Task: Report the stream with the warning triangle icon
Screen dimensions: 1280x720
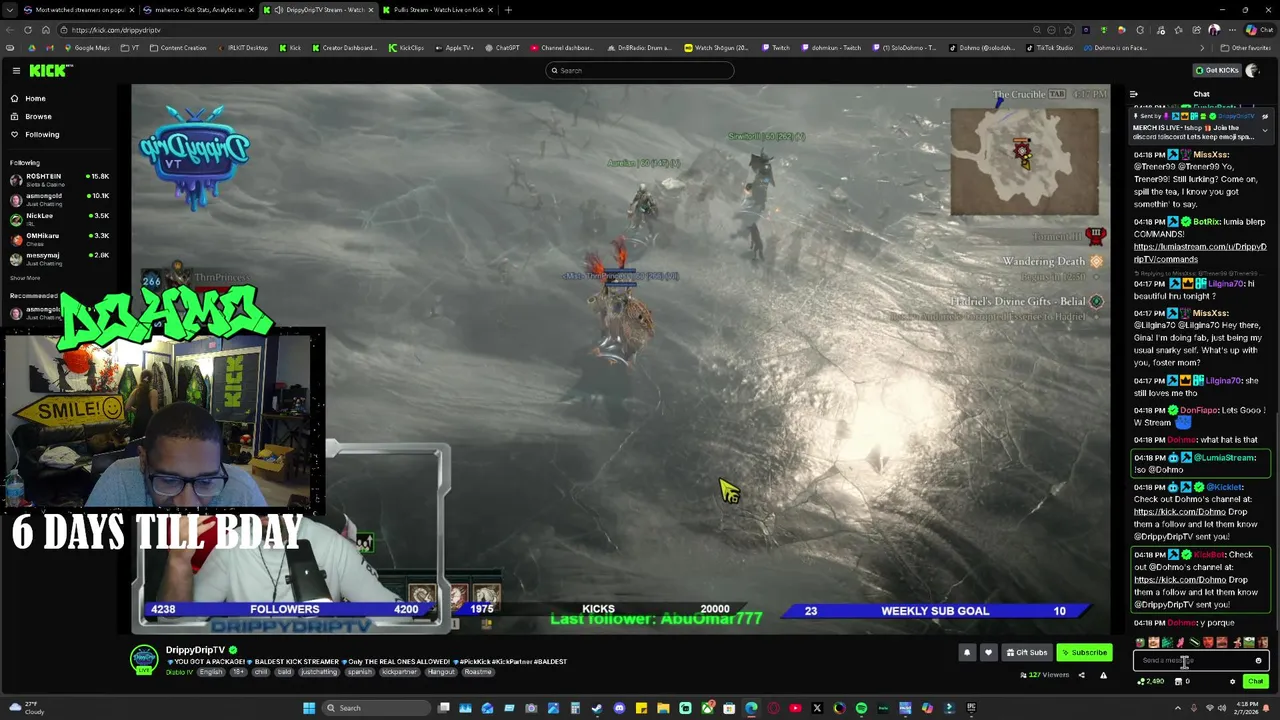Action: point(1103,675)
